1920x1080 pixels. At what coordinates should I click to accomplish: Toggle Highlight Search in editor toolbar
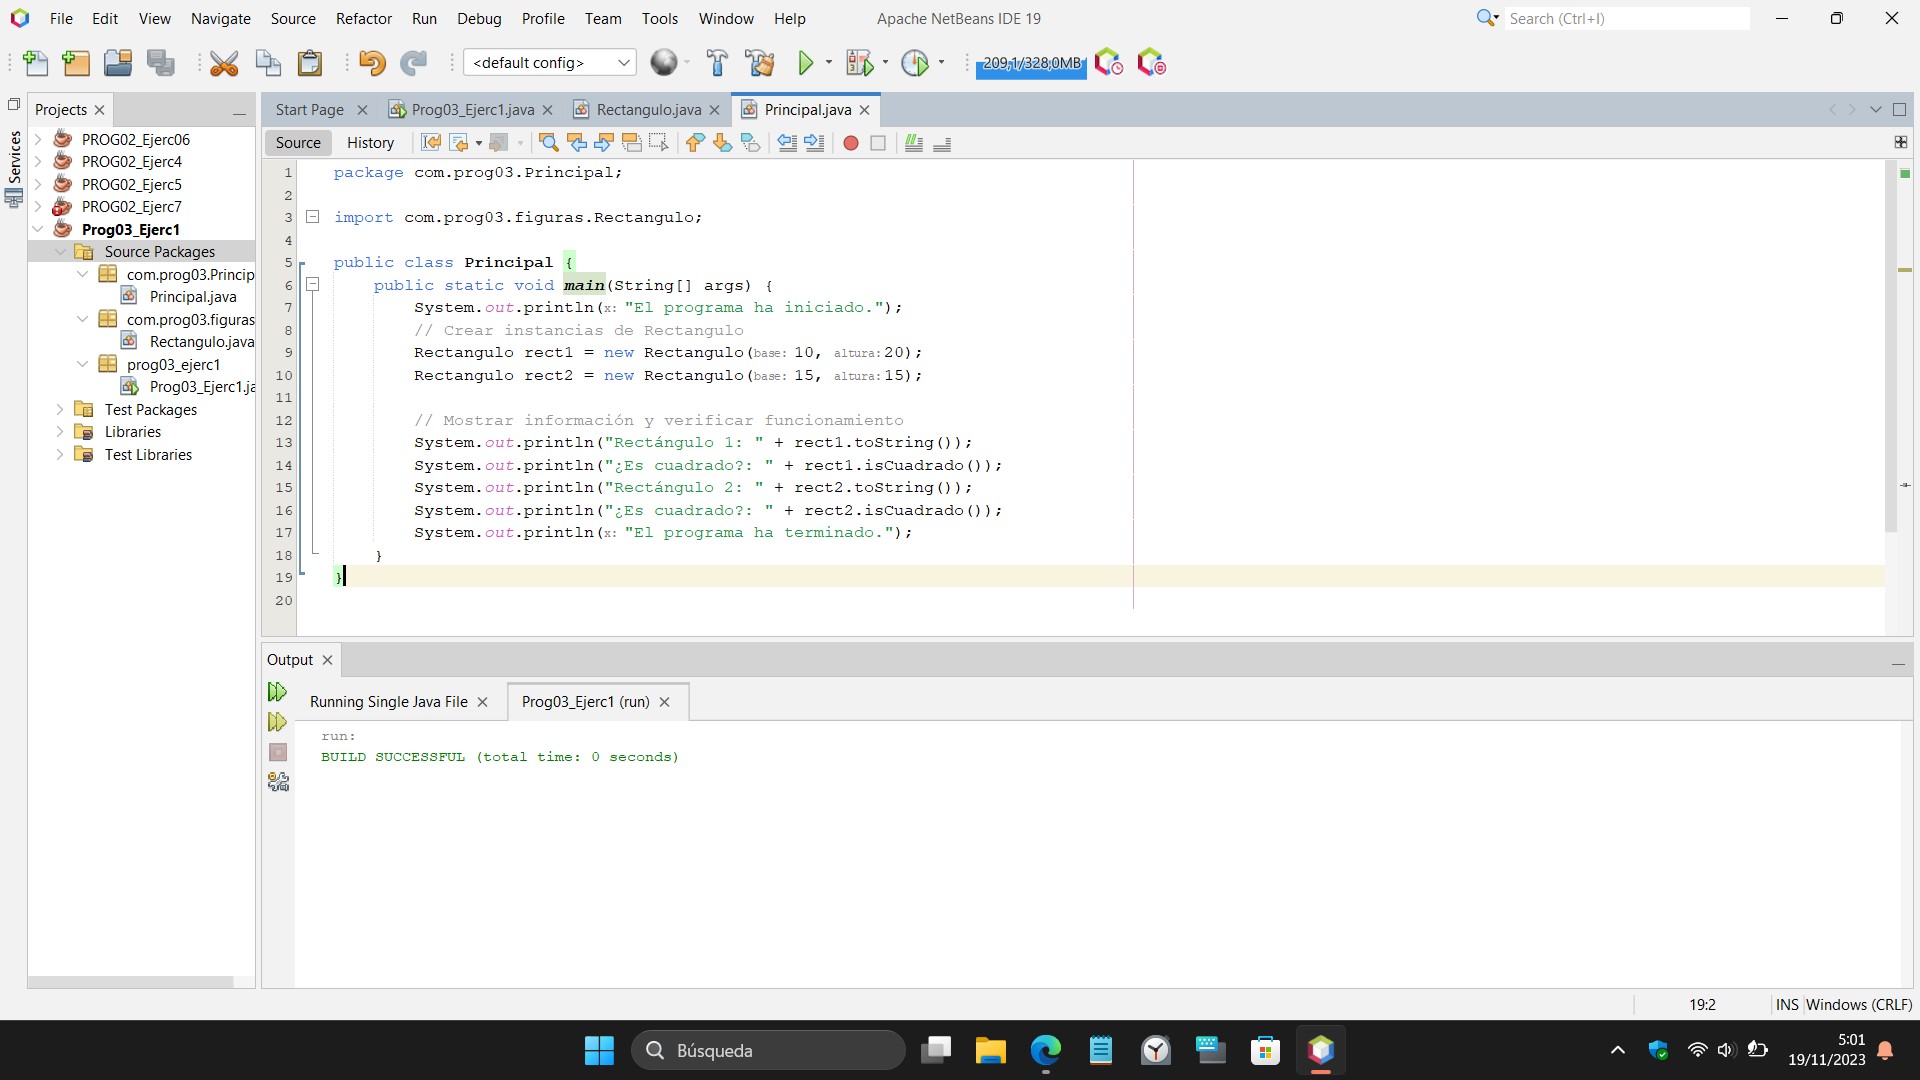pos(631,143)
